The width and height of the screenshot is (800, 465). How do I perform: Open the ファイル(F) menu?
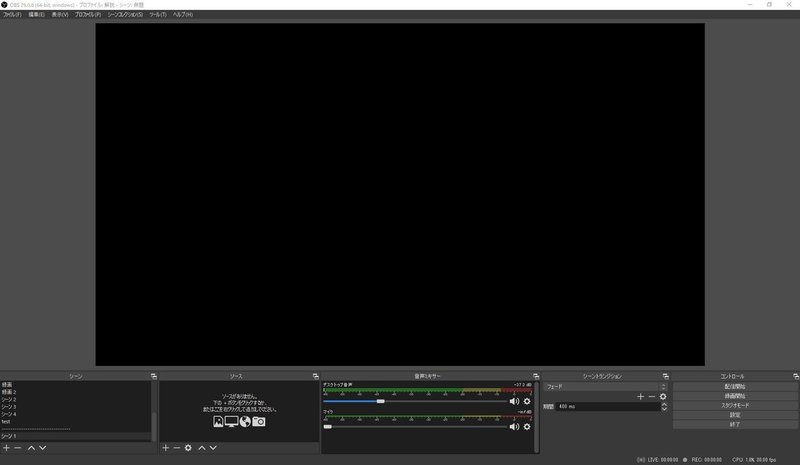[x=12, y=15]
